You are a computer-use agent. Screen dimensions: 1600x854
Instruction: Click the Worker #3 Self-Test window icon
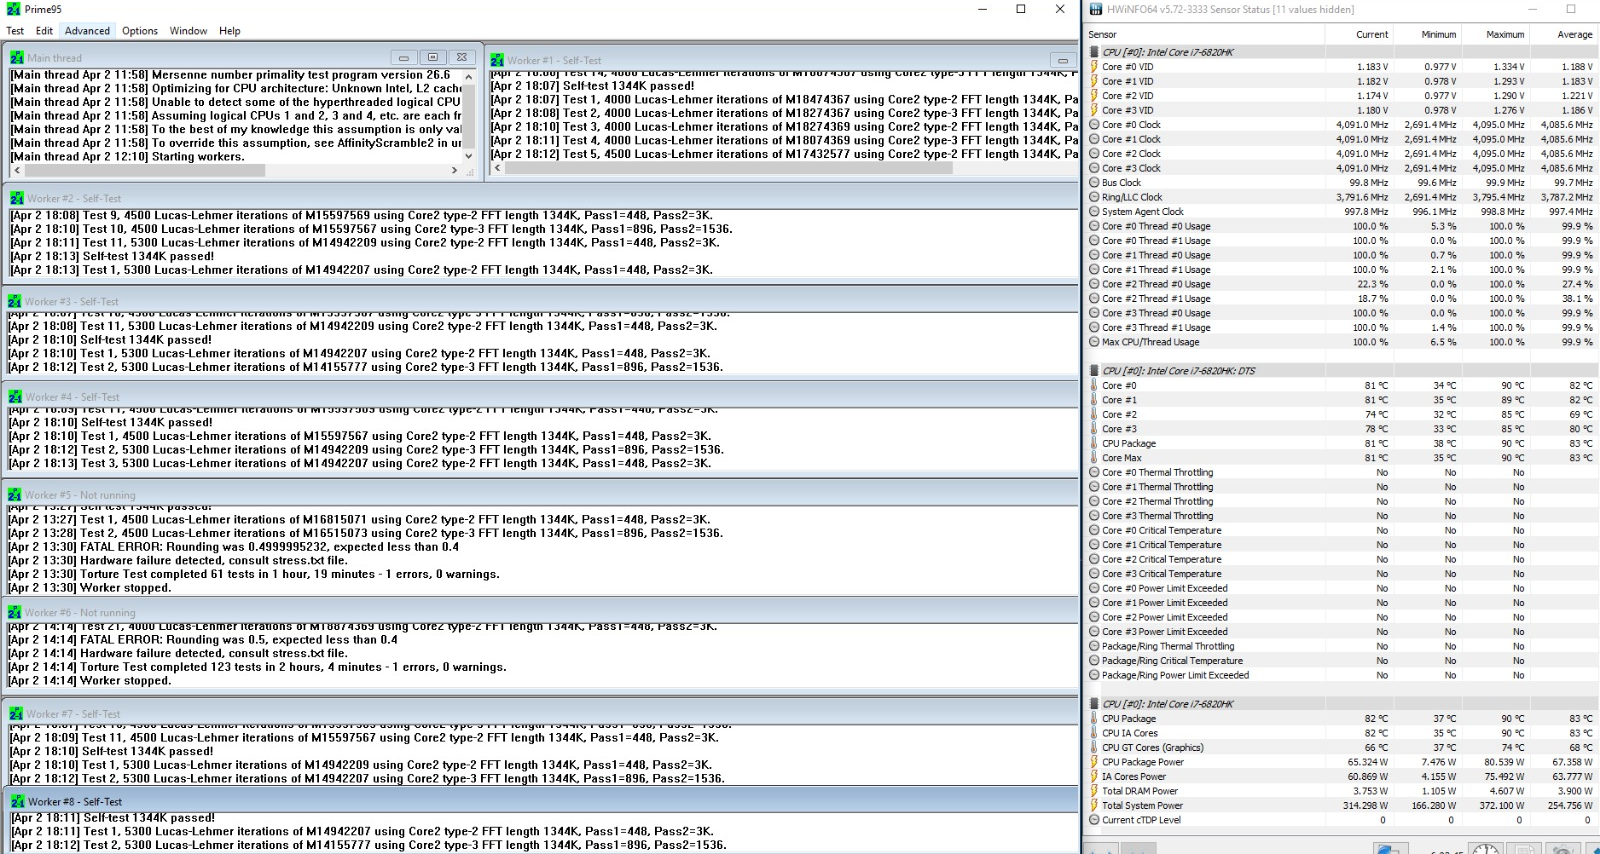pos(15,301)
